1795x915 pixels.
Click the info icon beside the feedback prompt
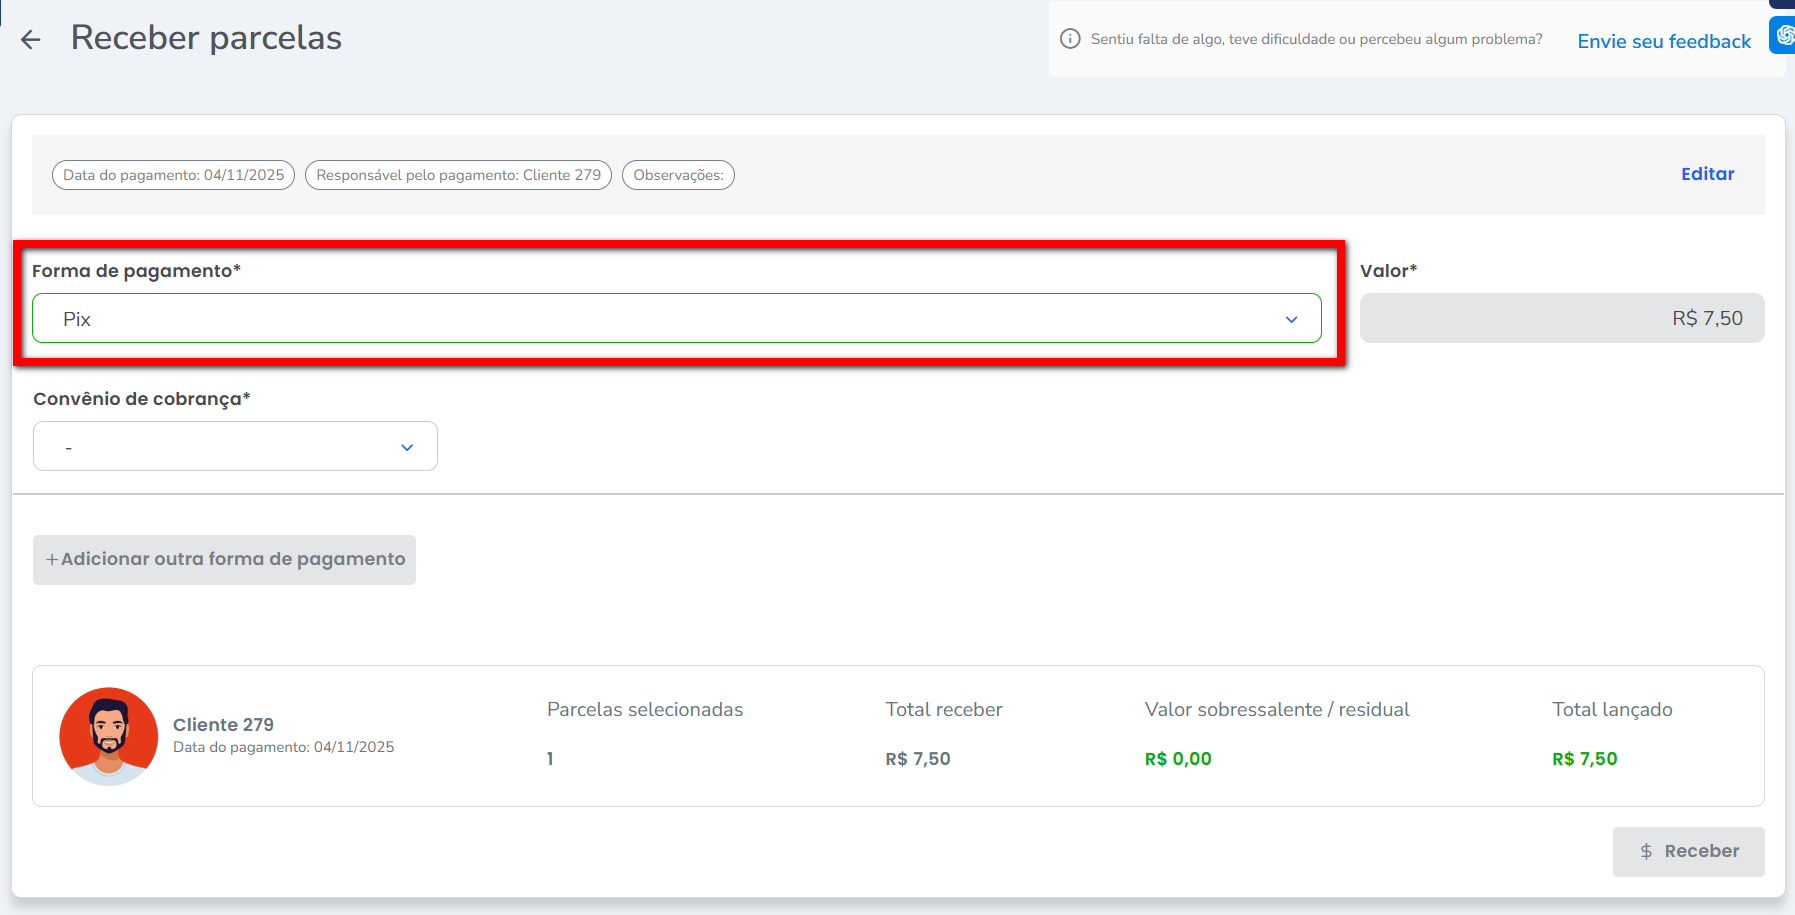[1070, 39]
